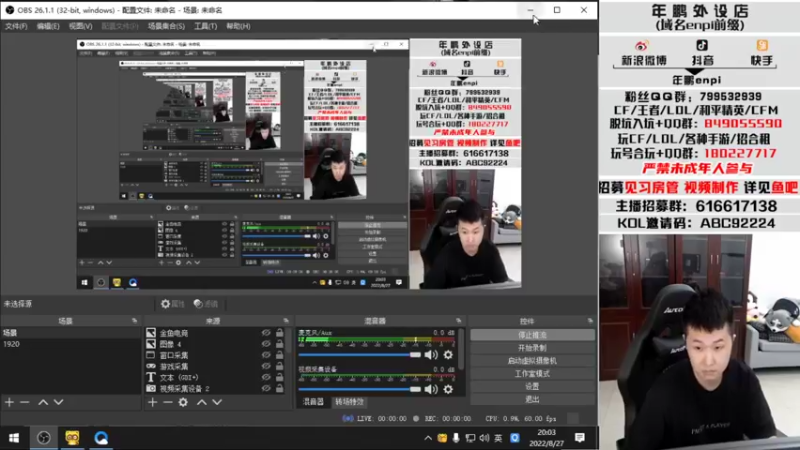Click the 视频采集设备 volume slider
The height and width of the screenshot is (450, 800).
pos(360,389)
